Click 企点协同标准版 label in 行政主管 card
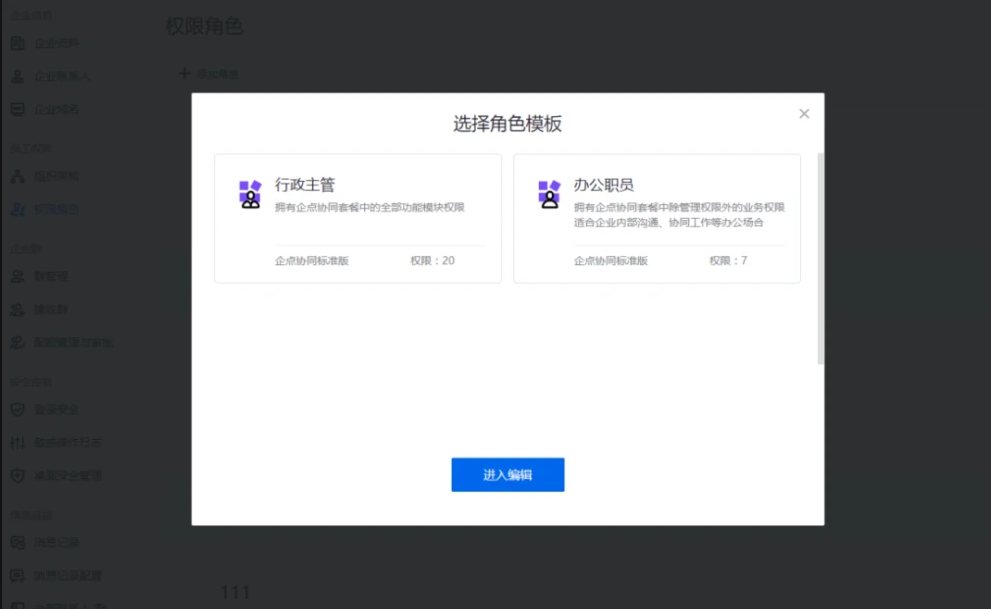 tap(312, 260)
